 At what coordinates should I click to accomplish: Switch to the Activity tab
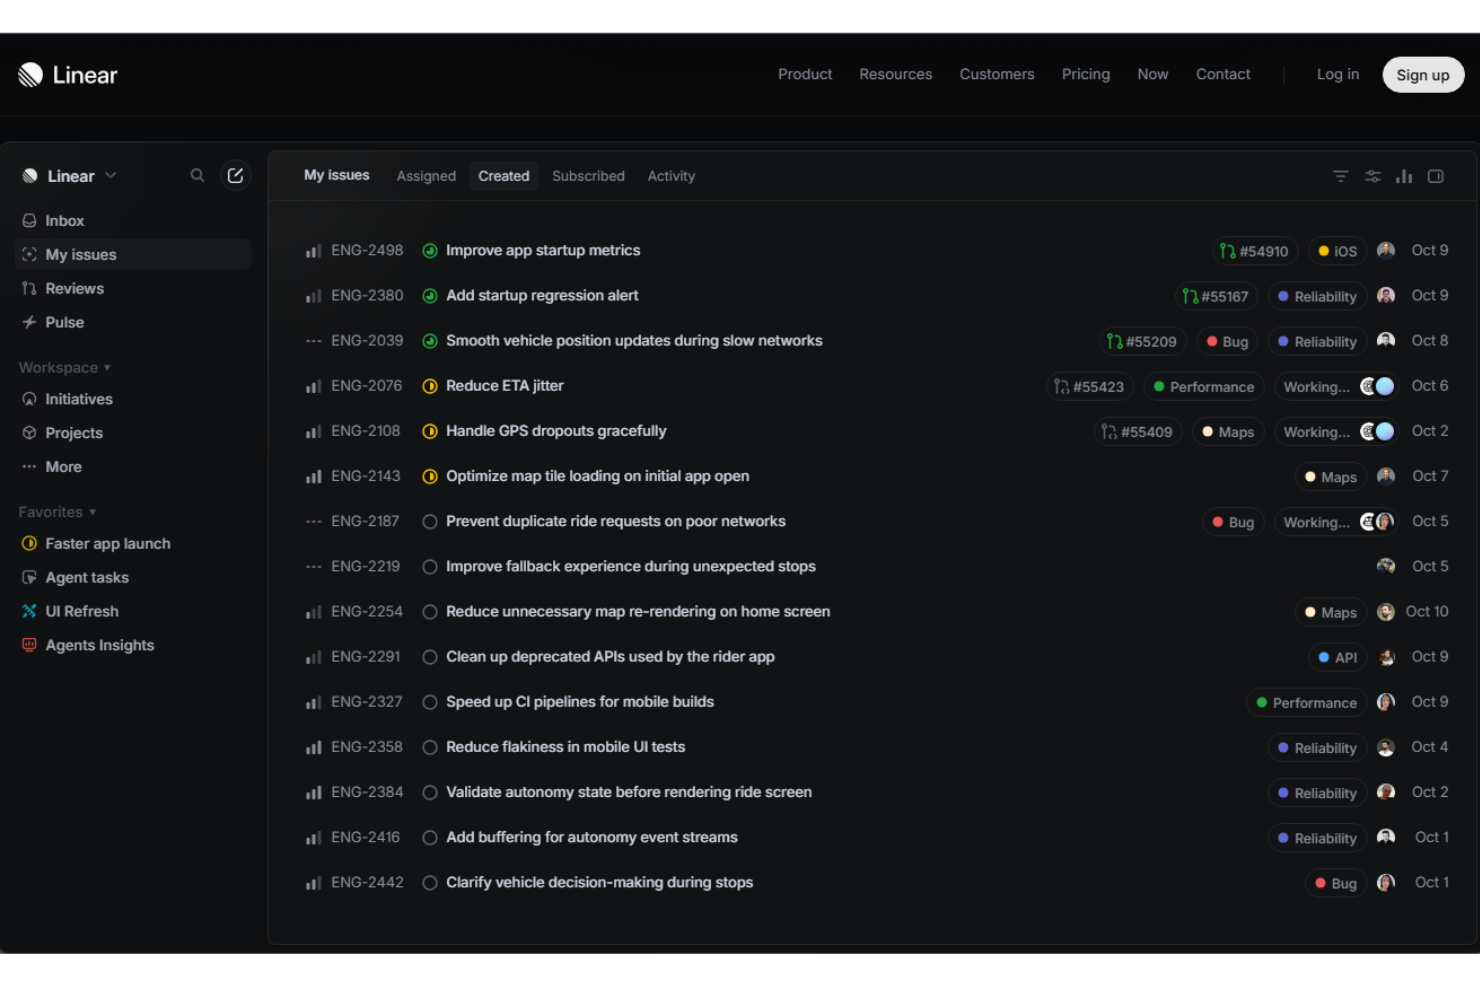[x=671, y=176]
